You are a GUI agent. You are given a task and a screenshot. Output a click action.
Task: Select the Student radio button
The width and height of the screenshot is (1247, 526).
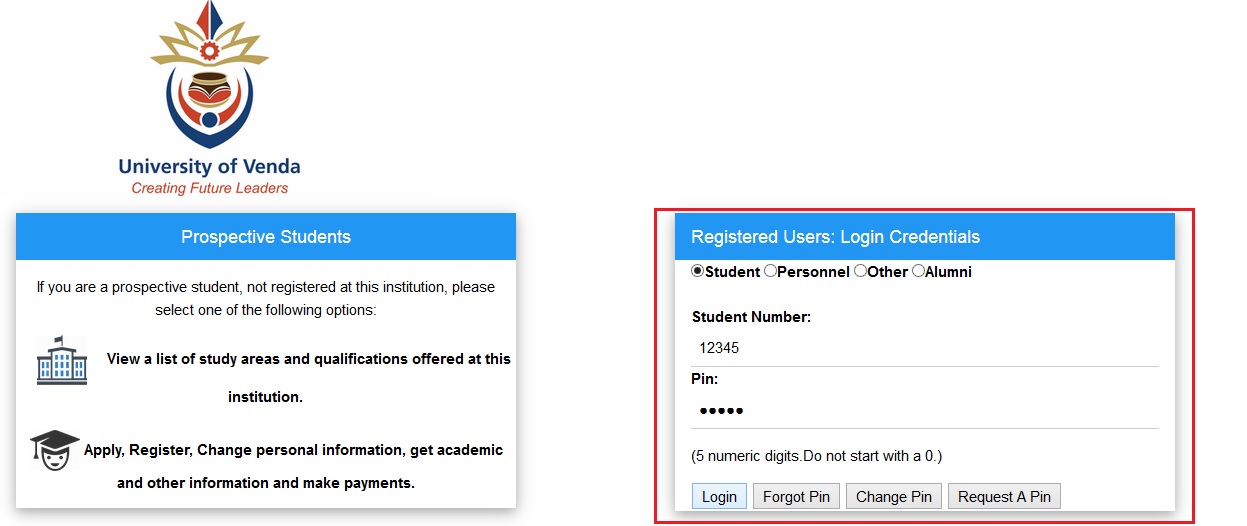[x=698, y=271]
